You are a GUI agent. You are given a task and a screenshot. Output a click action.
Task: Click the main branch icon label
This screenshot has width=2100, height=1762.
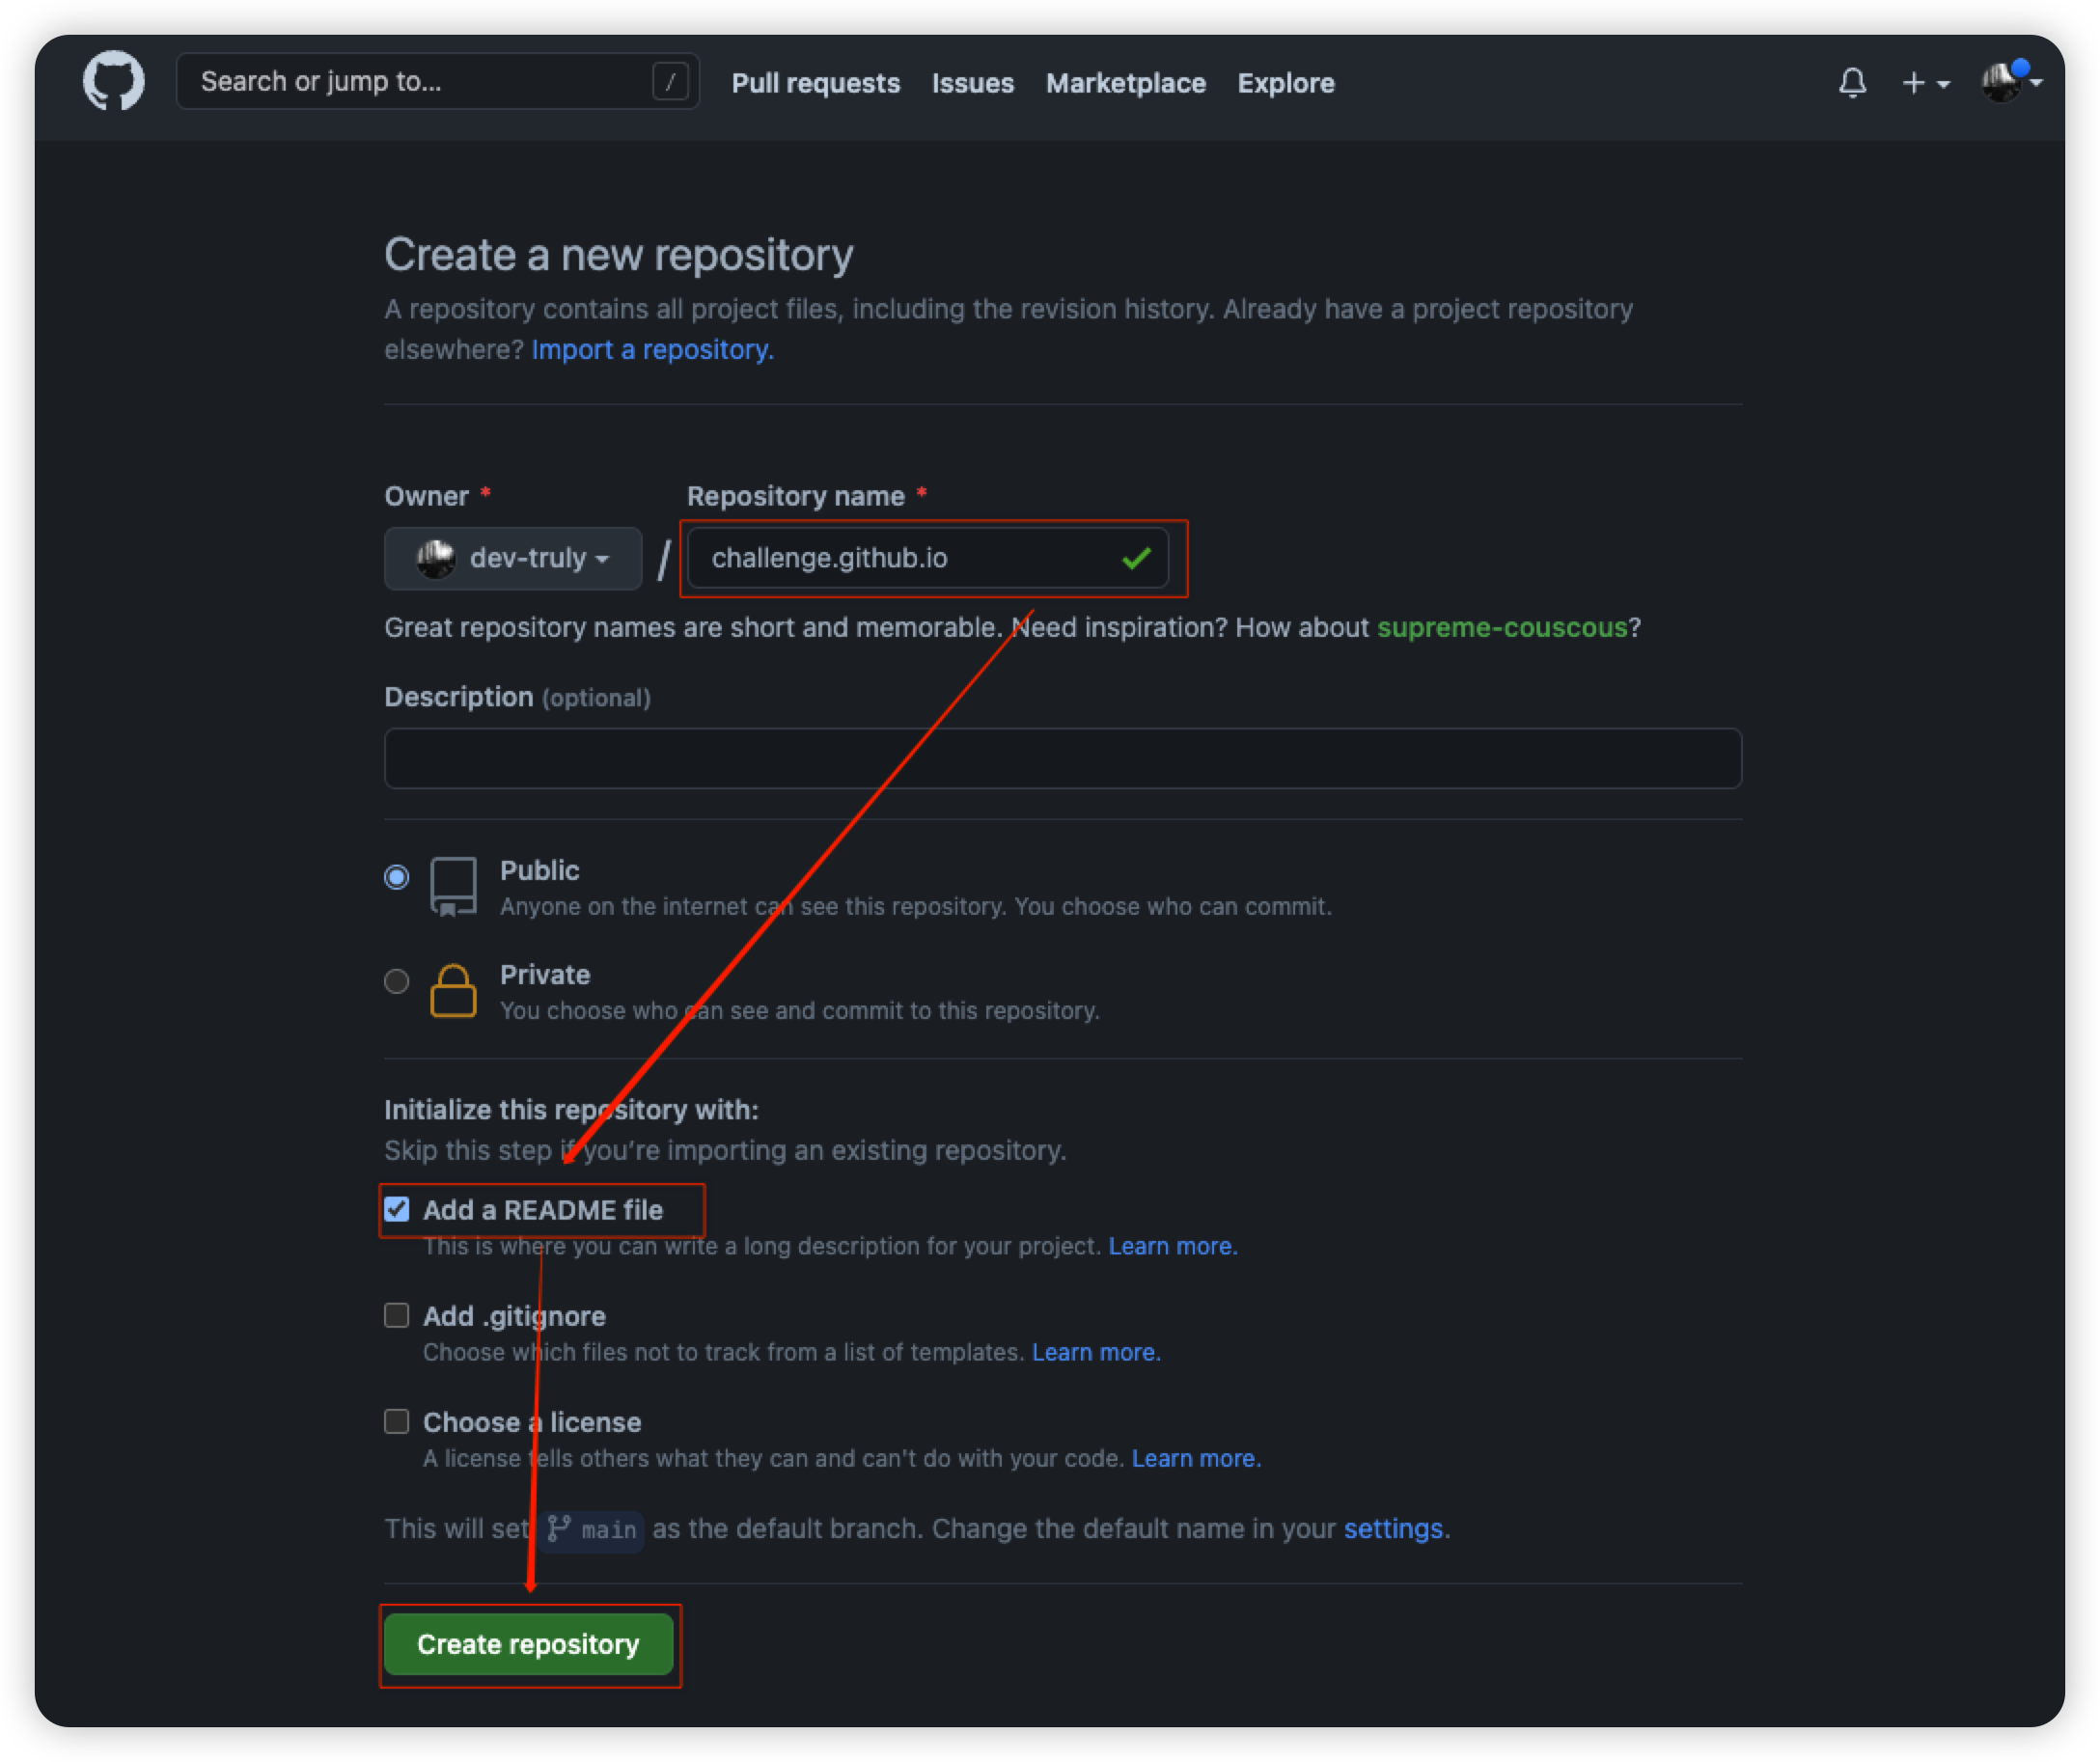pos(593,1529)
